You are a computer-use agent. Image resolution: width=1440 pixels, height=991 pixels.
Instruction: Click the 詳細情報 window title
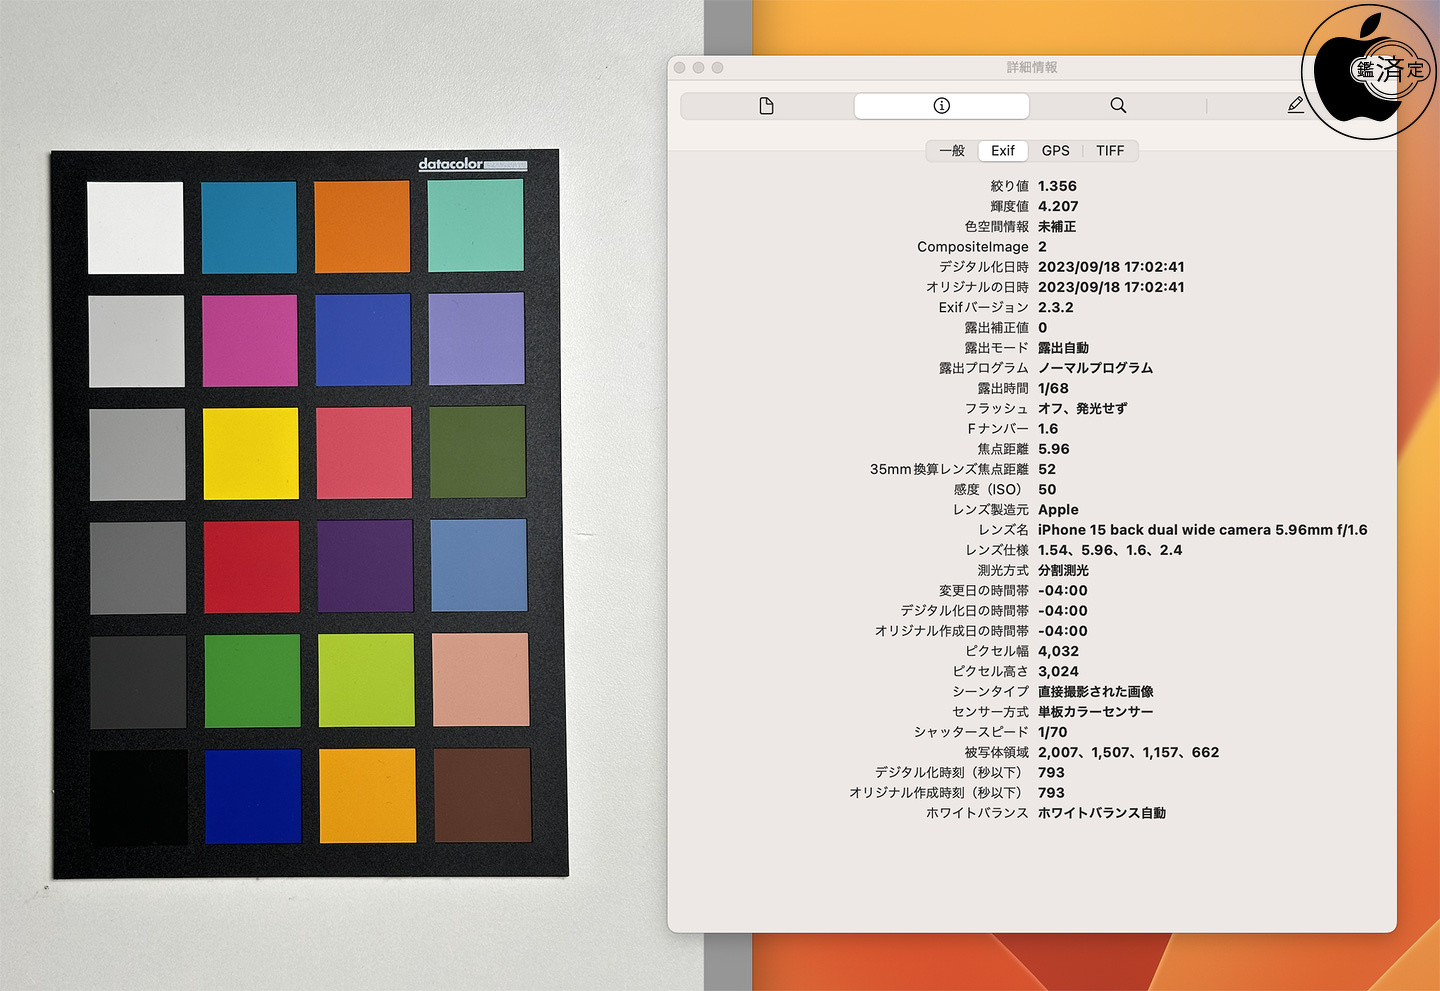1031,68
